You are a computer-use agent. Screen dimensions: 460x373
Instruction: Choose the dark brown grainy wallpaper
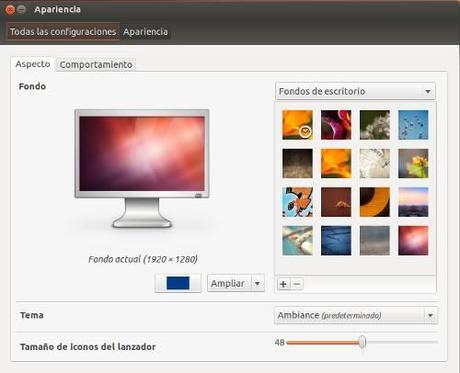[x=297, y=163]
